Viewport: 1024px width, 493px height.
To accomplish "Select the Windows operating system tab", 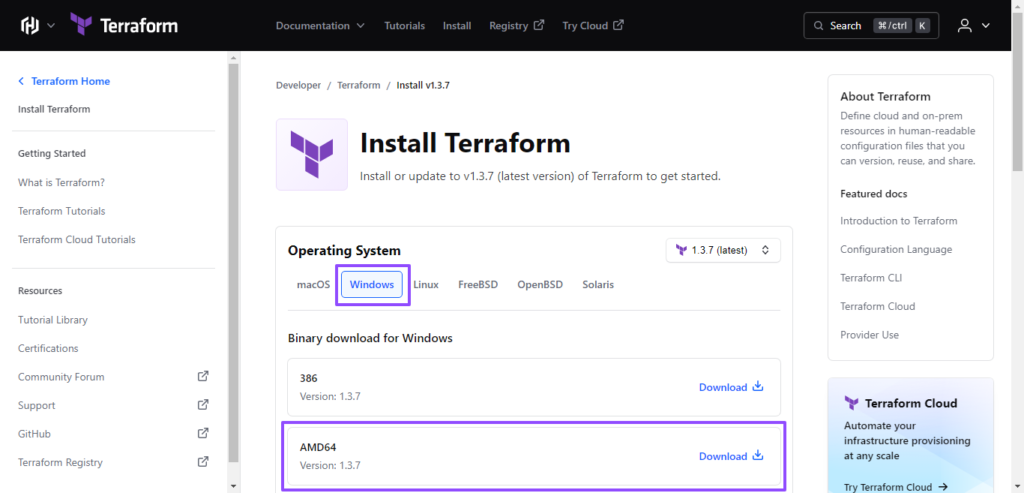I will tap(372, 285).
